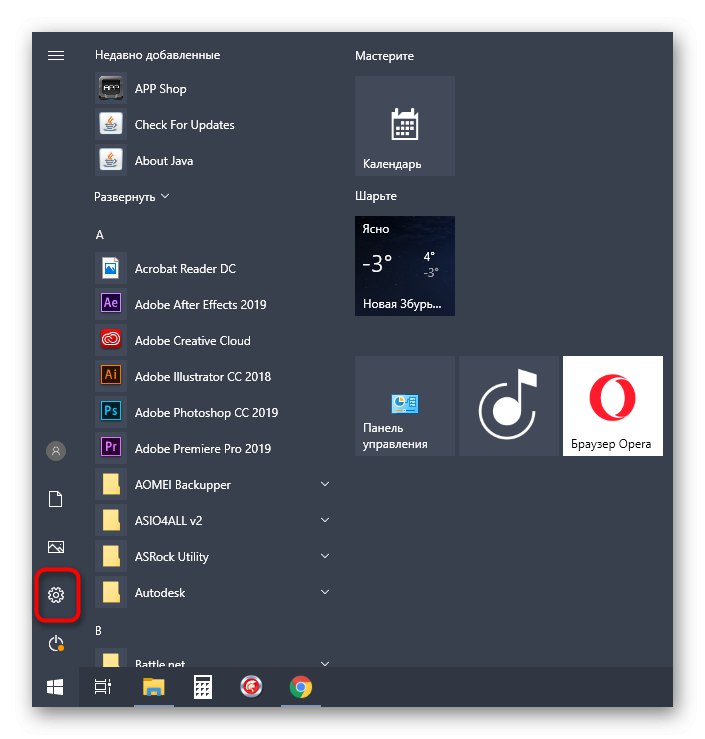
Task: Click the Недавно добавленные heading
Action: [x=157, y=55]
